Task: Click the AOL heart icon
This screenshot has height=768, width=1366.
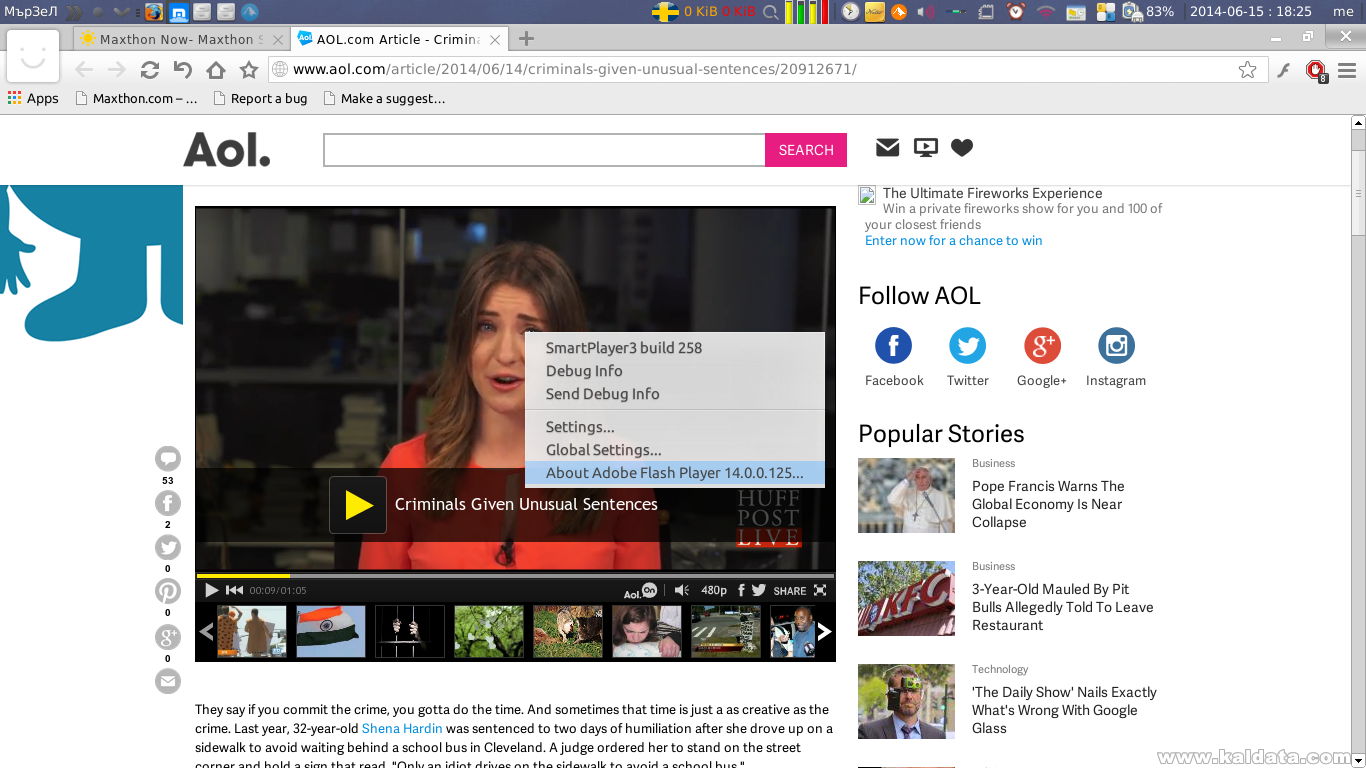Action: coord(962,148)
